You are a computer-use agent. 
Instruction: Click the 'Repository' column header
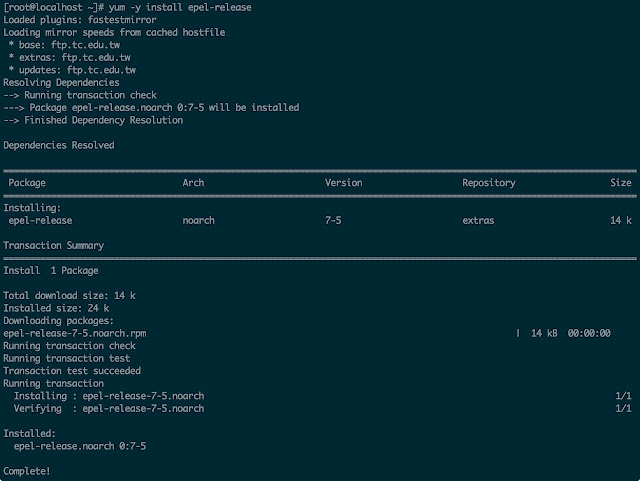point(489,183)
